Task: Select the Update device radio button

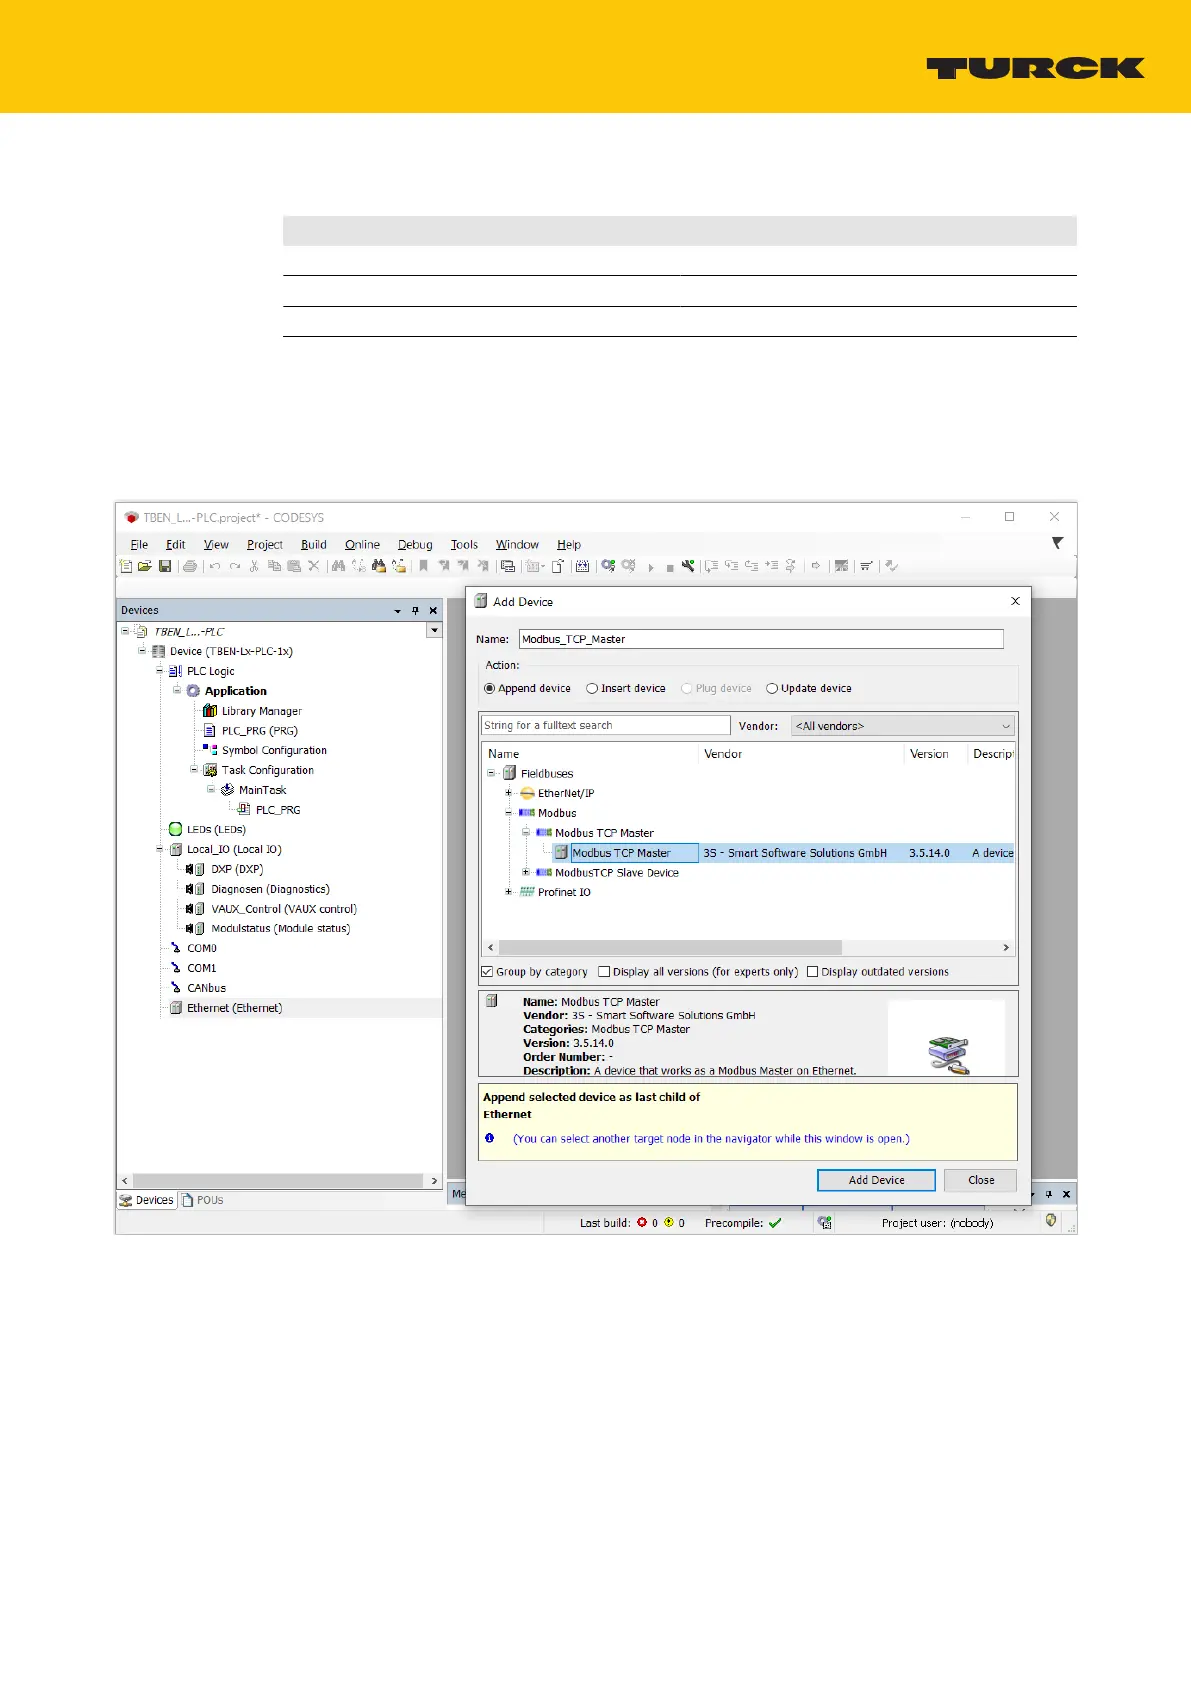Action: point(772,688)
